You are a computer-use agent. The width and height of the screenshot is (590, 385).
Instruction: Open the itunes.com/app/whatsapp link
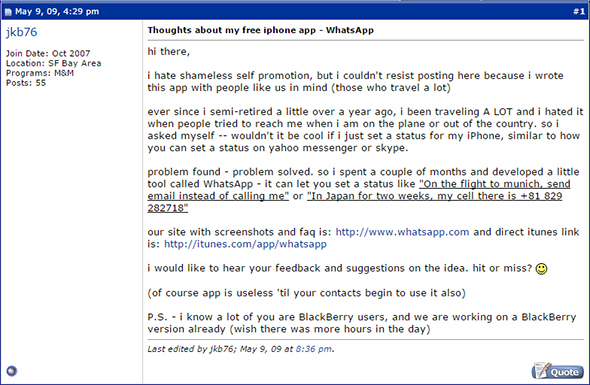point(245,244)
